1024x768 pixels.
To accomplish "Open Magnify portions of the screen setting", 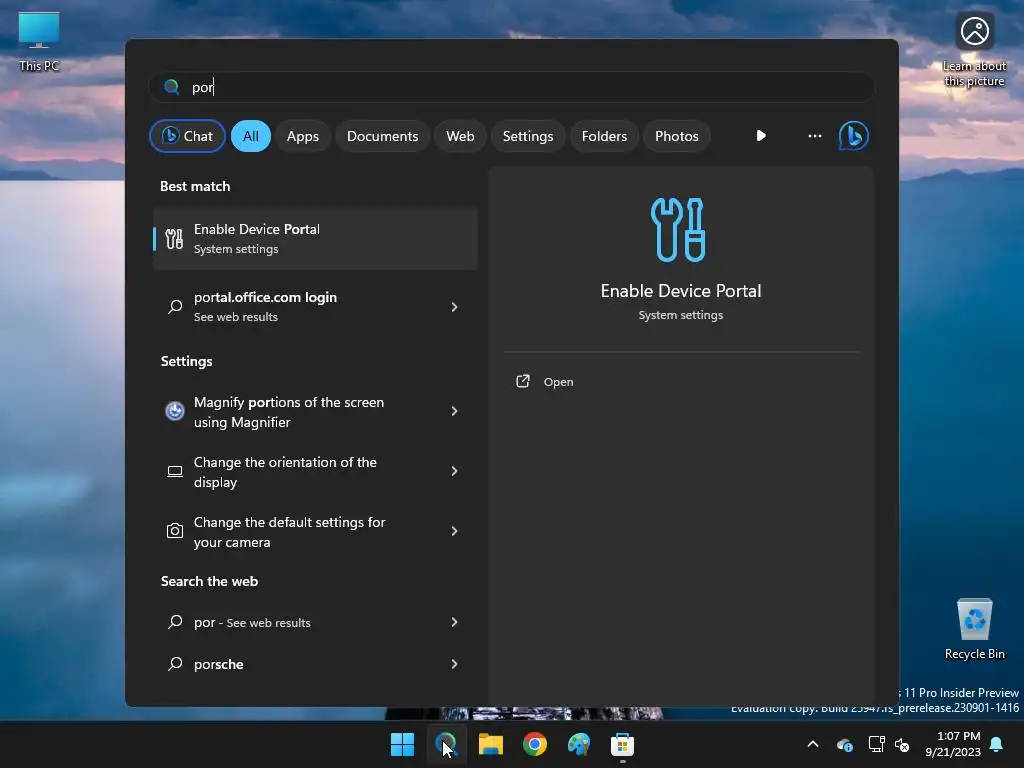I will [315, 411].
